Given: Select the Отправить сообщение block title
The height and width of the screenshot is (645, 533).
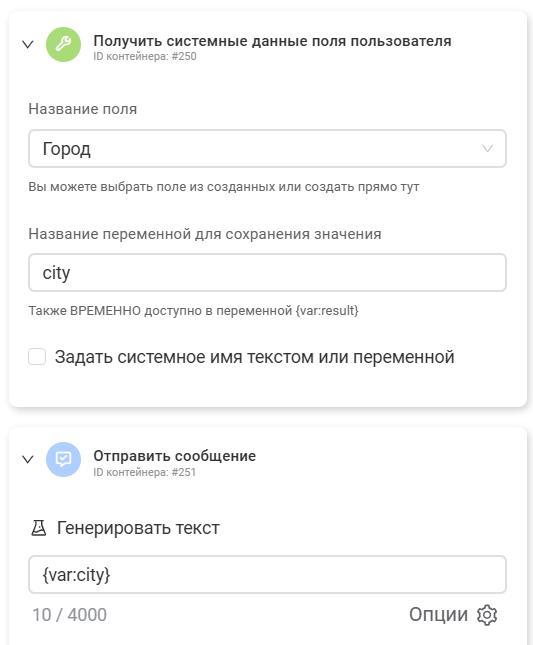Looking at the screenshot, I should 174,456.
